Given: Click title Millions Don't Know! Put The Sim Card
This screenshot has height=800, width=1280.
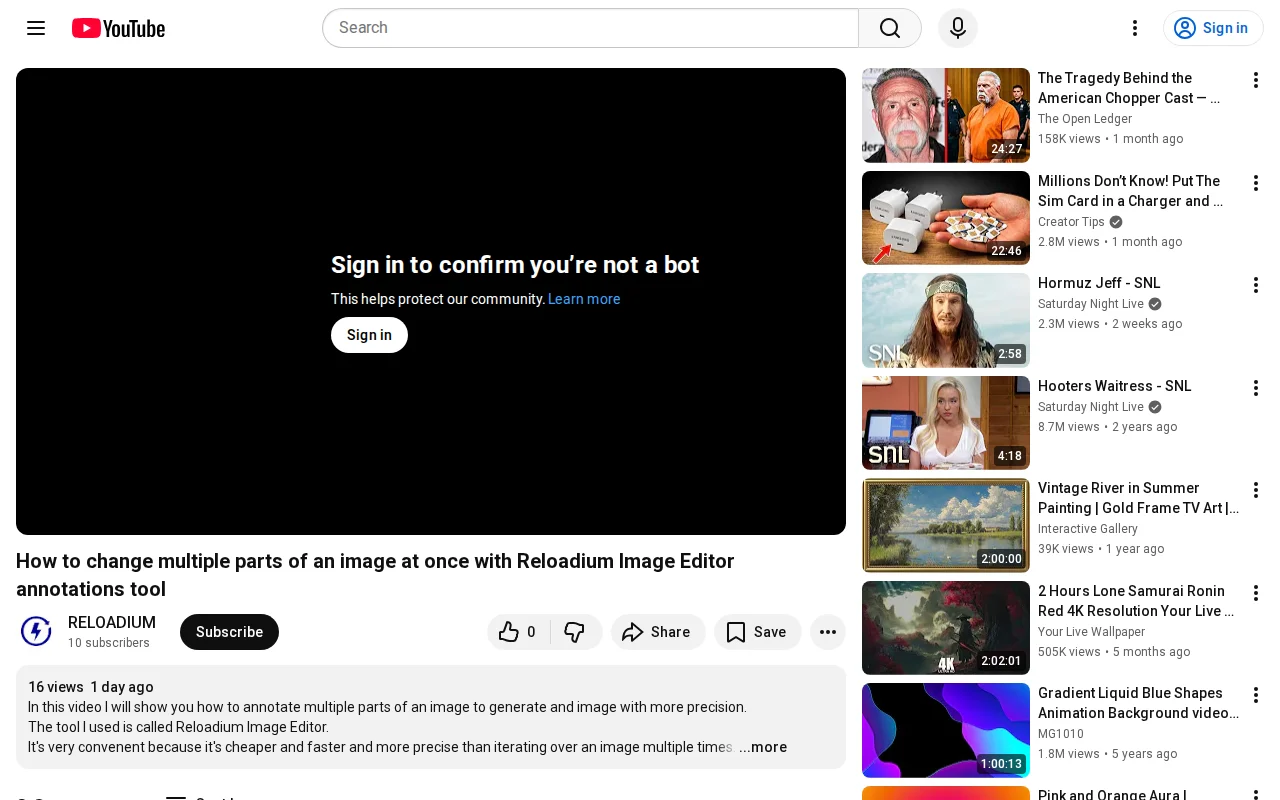Looking at the screenshot, I should [1130, 191].
